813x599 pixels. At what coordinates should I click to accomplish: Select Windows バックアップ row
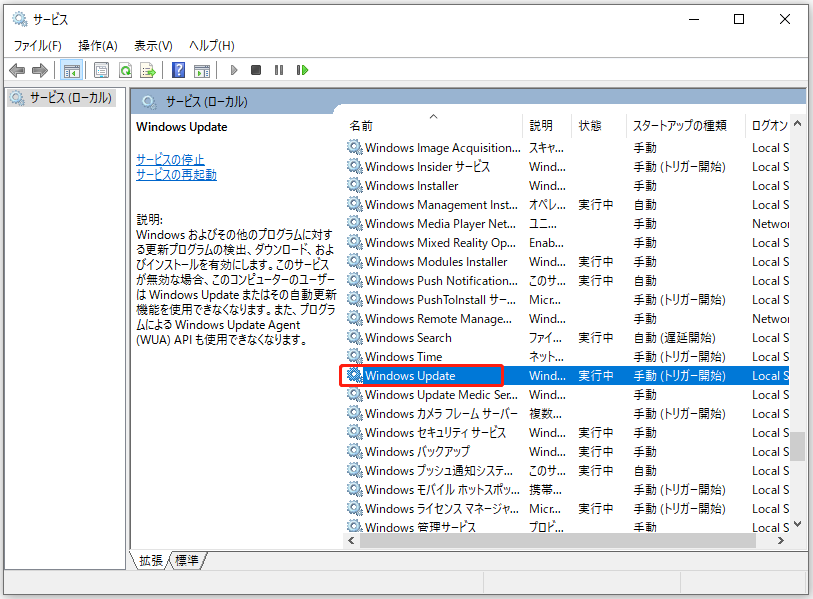pos(567,452)
